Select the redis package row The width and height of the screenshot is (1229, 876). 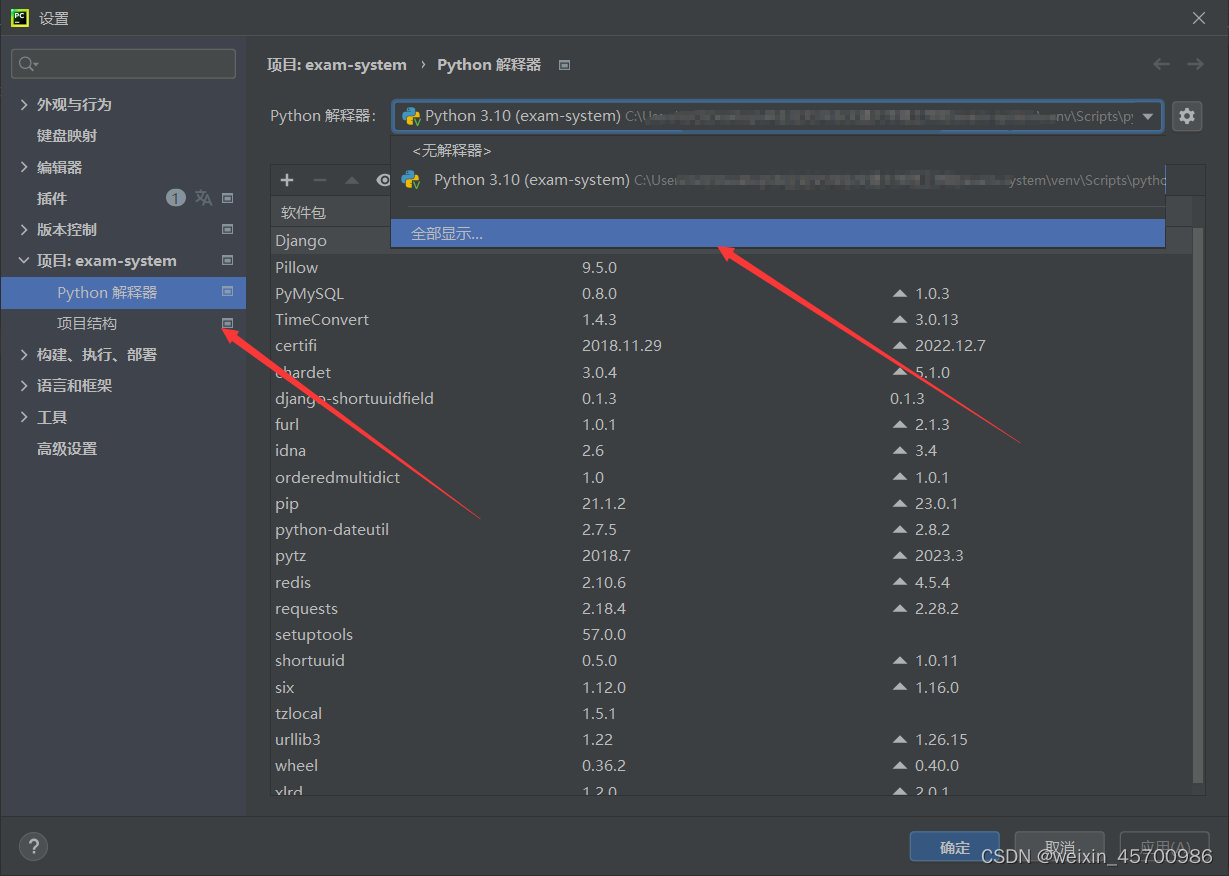[x=731, y=582]
